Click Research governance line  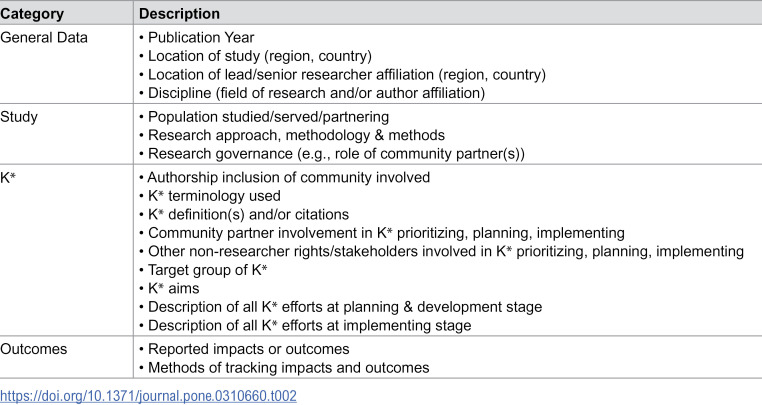pyautogui.click(x=332, y=154)
